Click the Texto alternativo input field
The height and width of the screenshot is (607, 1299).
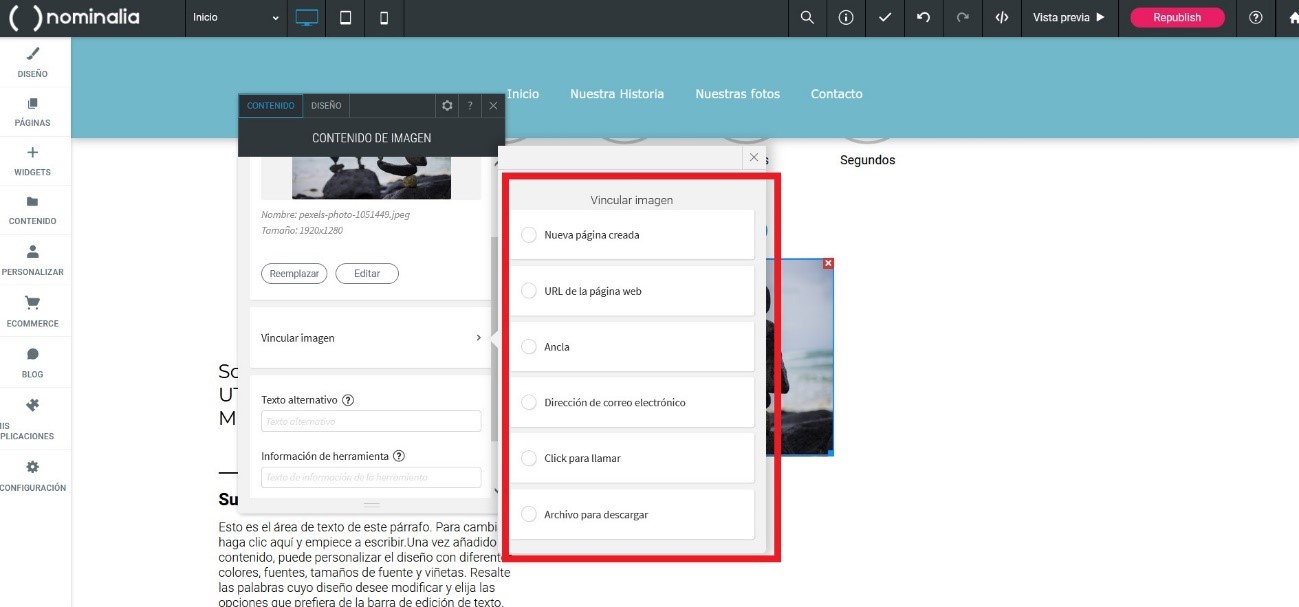(x=370, y=422)
